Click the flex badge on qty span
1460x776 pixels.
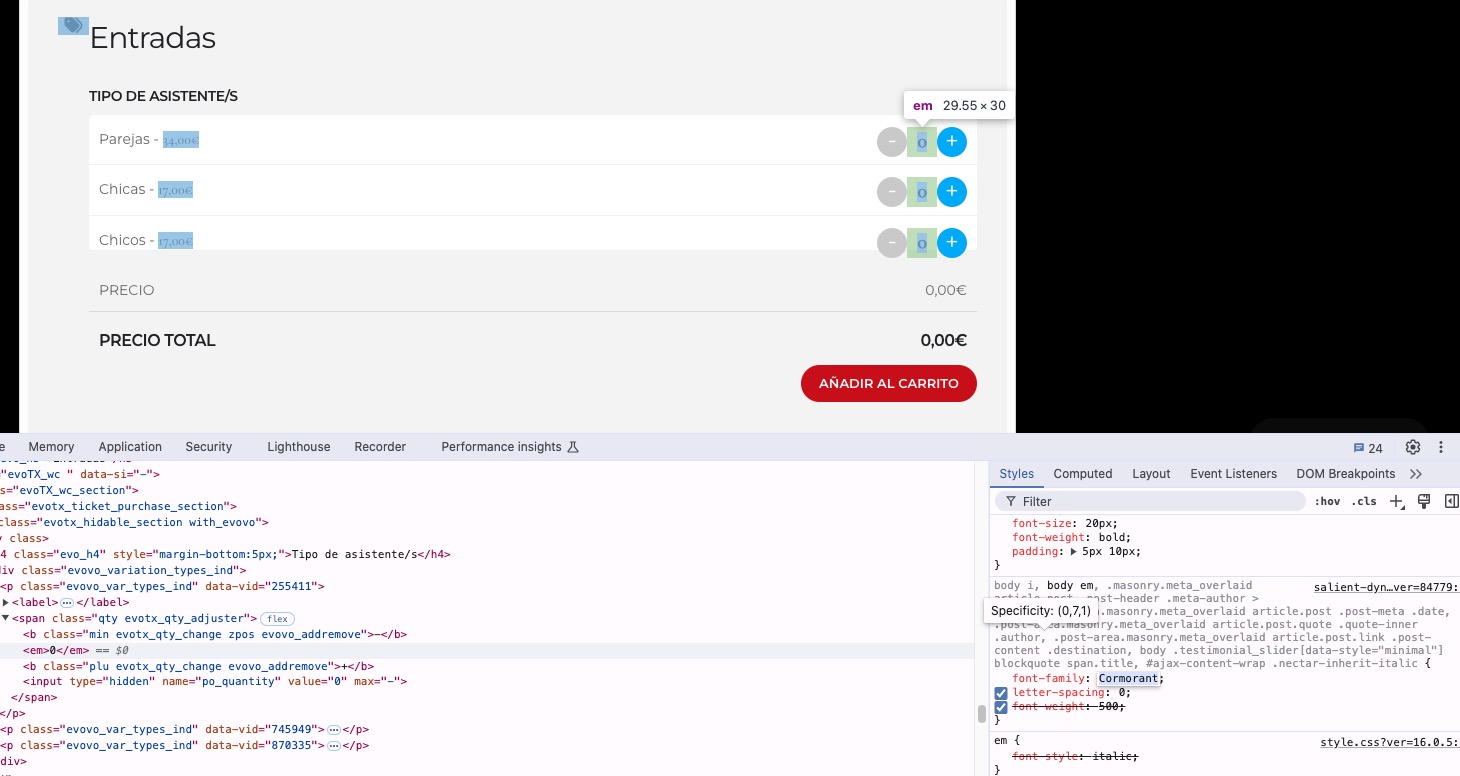[276, 619]
